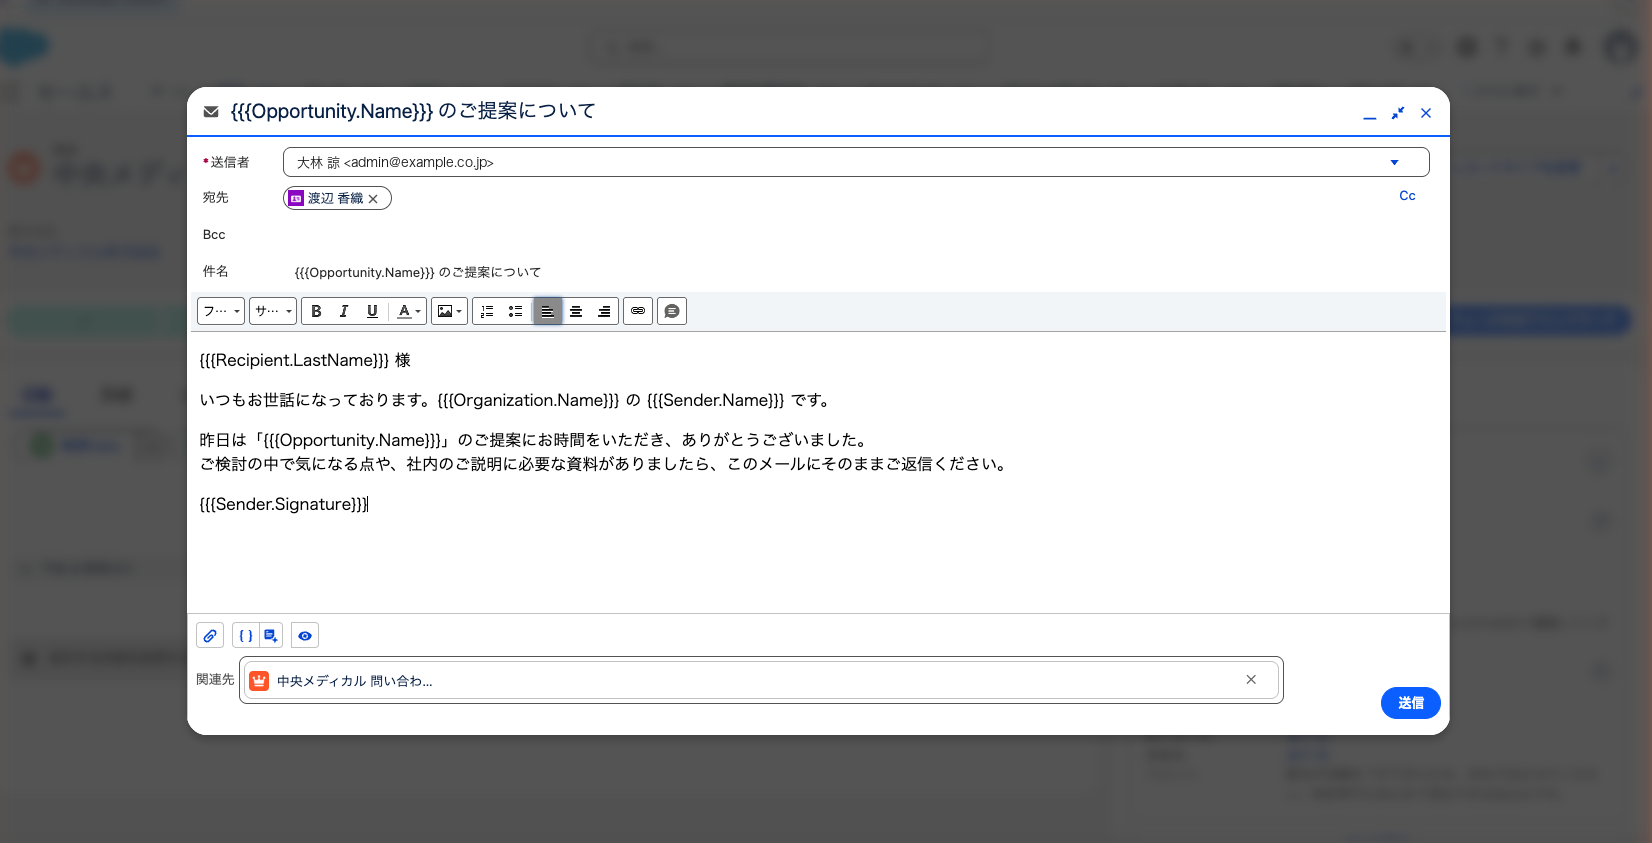Insert a merge field with curly braces icon
The image size is (1652, 843).
pyautogui.click(x=246, y=635)
